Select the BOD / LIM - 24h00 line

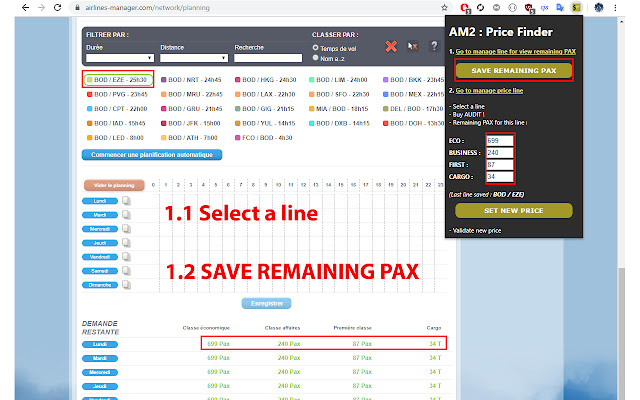pyautogui.click(x=338, y=80)
